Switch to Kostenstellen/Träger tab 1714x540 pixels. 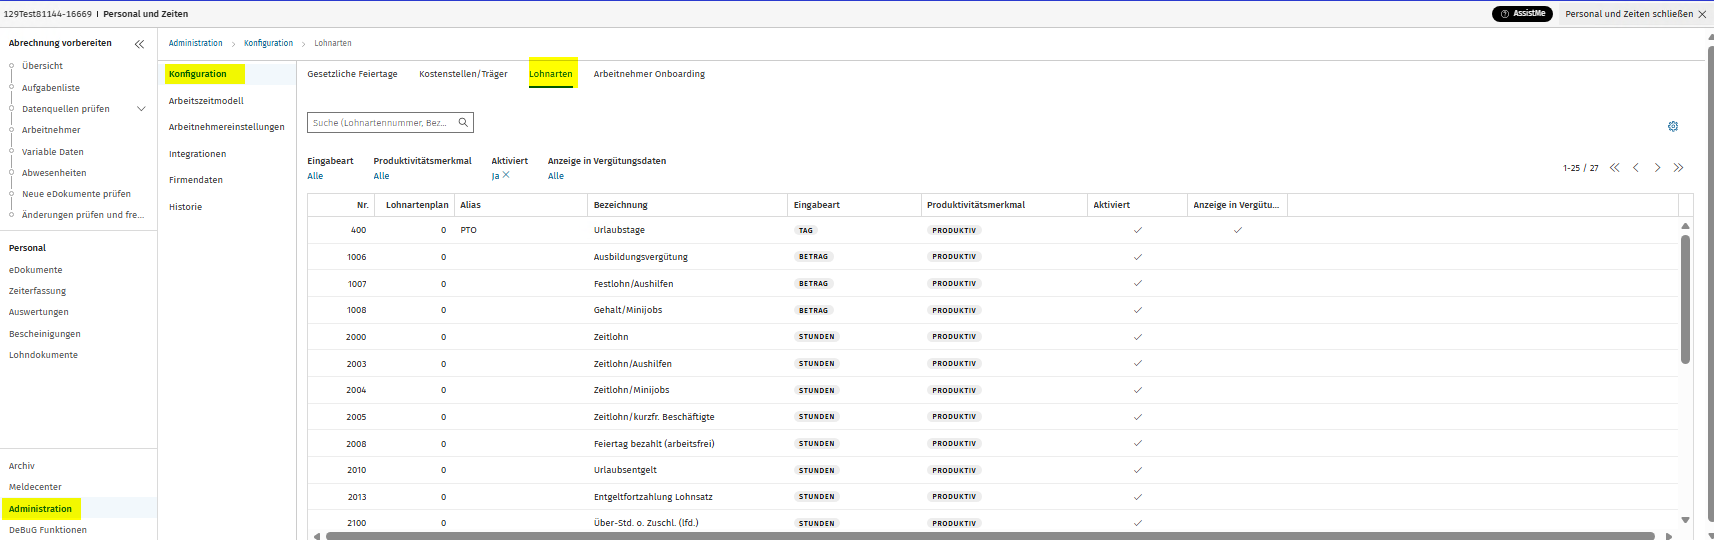pyautogui.click(x=463, y=74)
